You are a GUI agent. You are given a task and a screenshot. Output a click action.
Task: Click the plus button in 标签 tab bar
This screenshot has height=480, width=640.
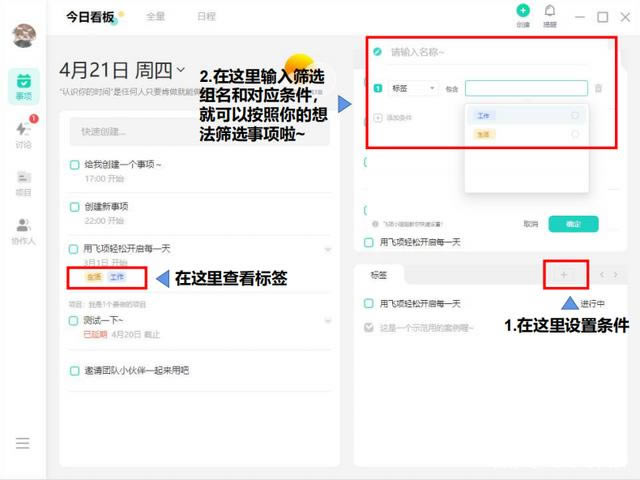[564, 275]
